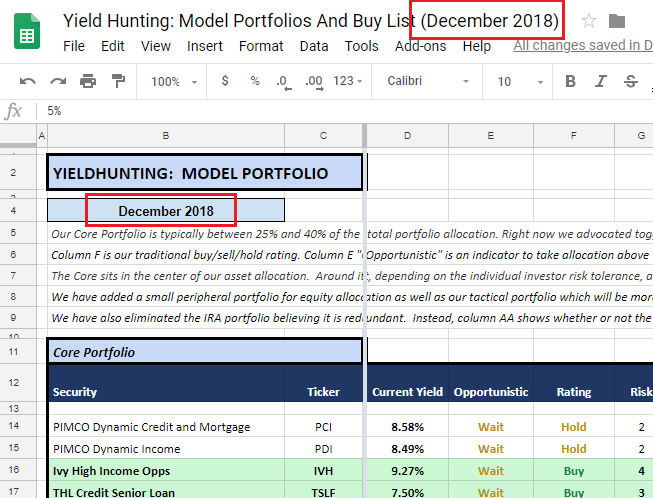The height and width of the screenshot is (498, 653).
Task: Click the Current Yield header cell
Action: tap(407, 383)
